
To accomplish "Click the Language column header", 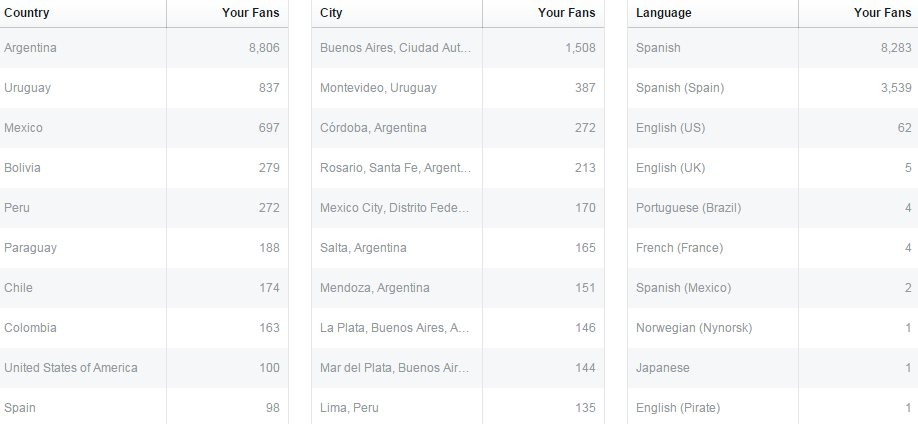I will [x=663, y=13].
